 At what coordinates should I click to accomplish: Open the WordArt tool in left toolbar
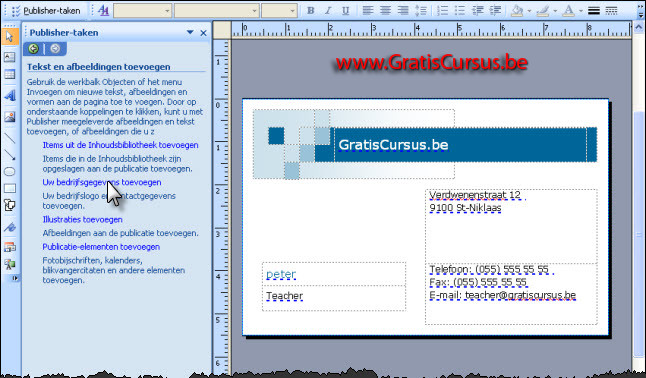(x=9, y=96)
